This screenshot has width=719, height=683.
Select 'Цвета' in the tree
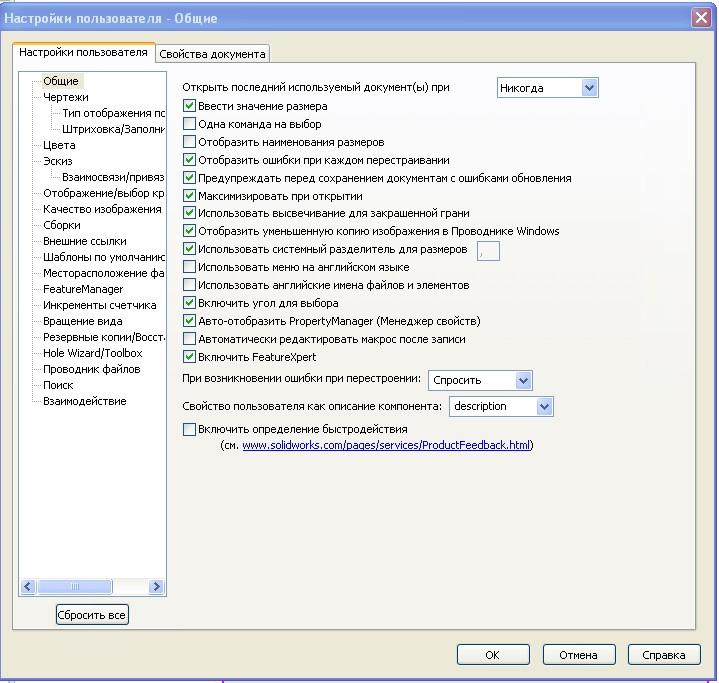(59, 145)
